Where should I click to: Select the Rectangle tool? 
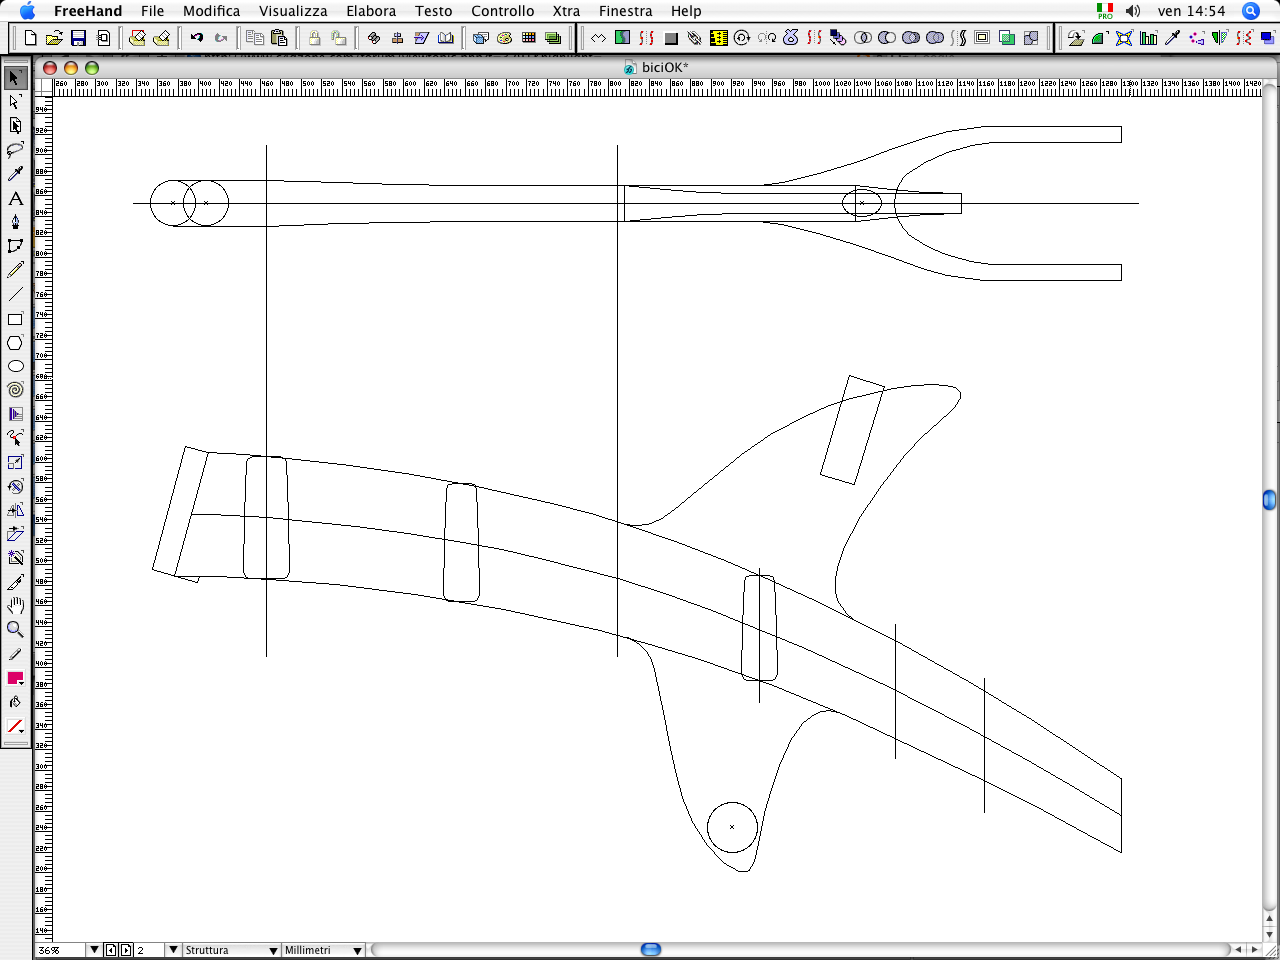tap(15, 319)
